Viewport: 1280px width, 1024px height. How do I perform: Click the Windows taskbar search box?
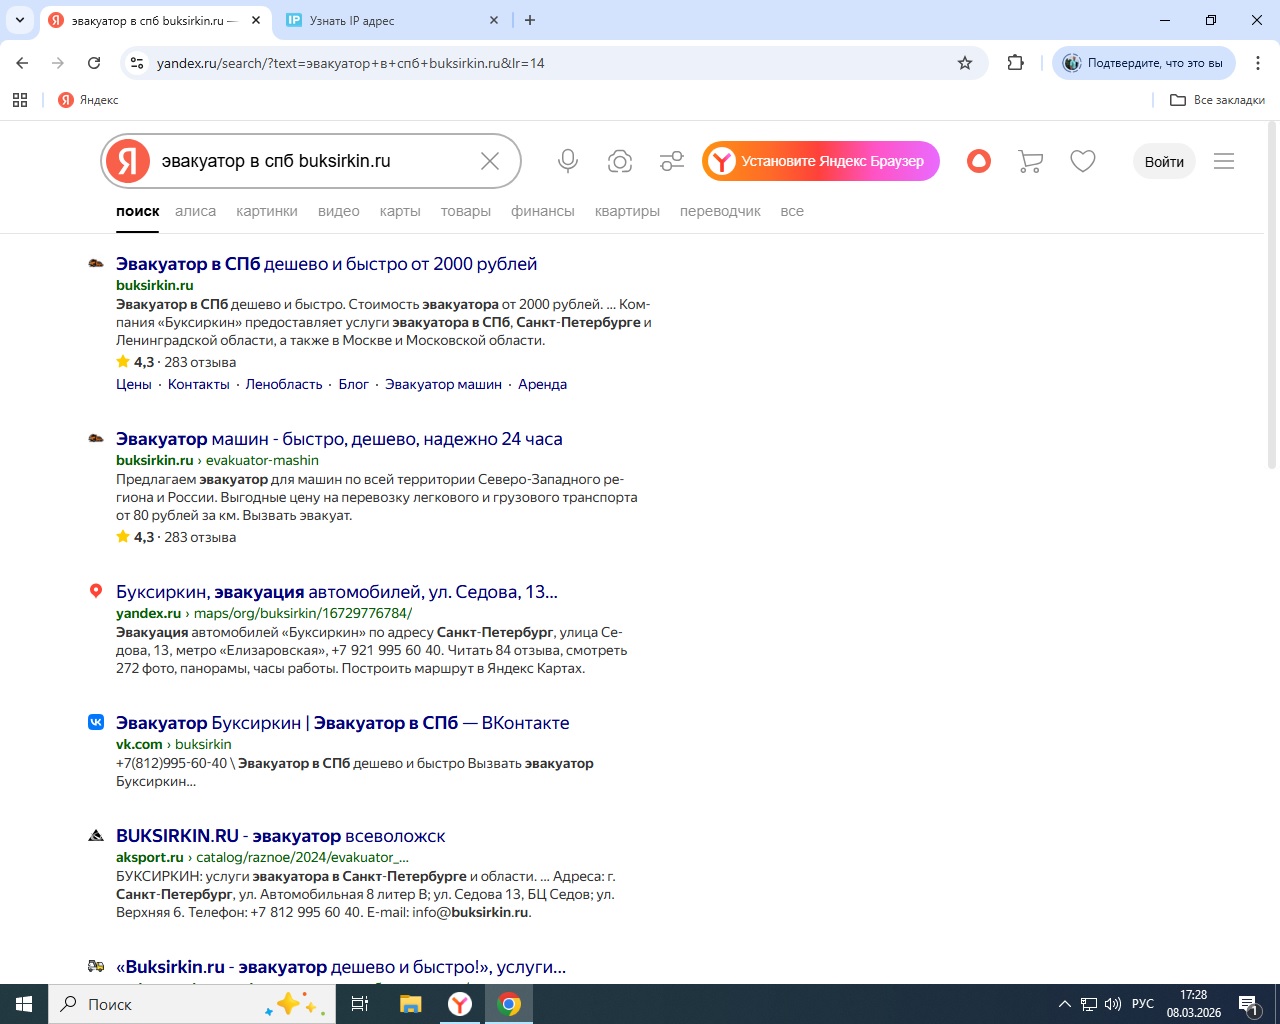point(192,1004)
